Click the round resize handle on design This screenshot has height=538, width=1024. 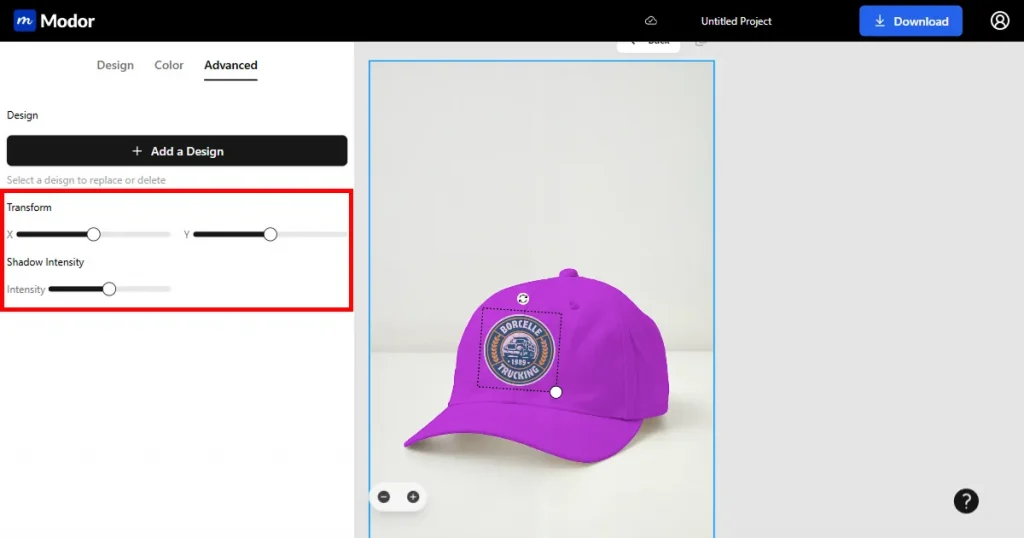pyautogui.click(x=556, y=392)
